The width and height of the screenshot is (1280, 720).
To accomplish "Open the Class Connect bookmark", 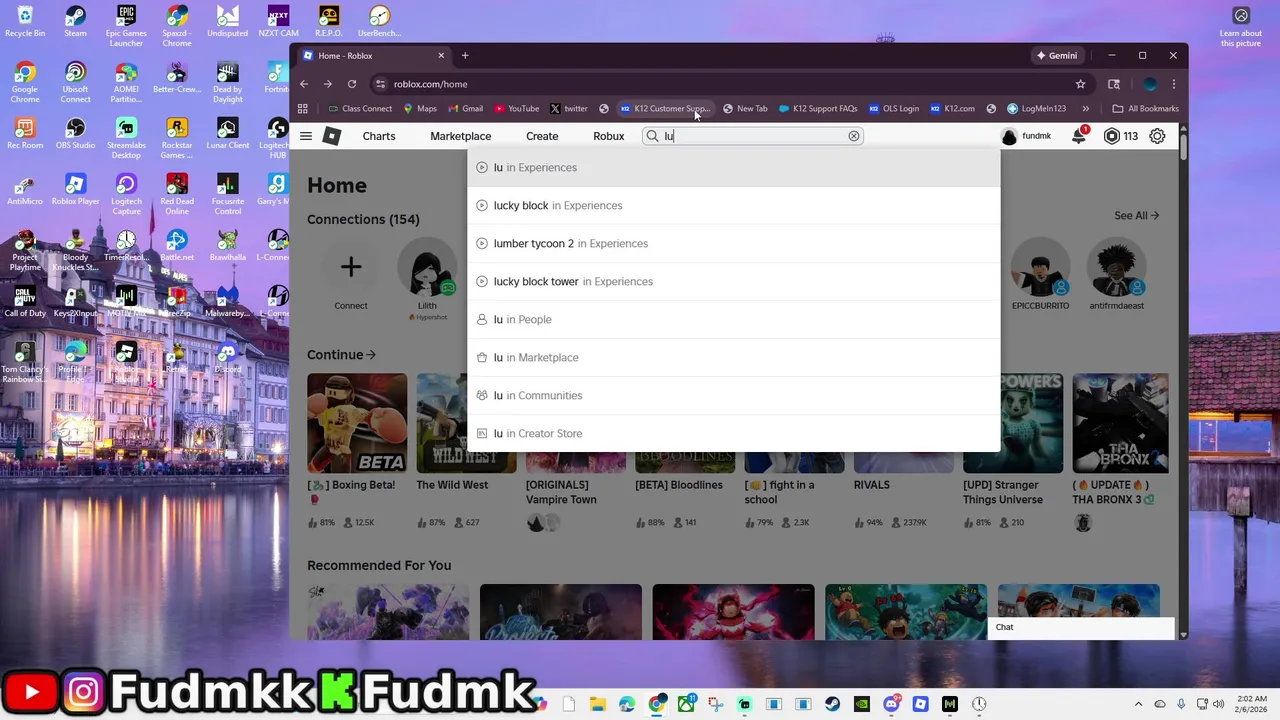I will tap(360, 108).
